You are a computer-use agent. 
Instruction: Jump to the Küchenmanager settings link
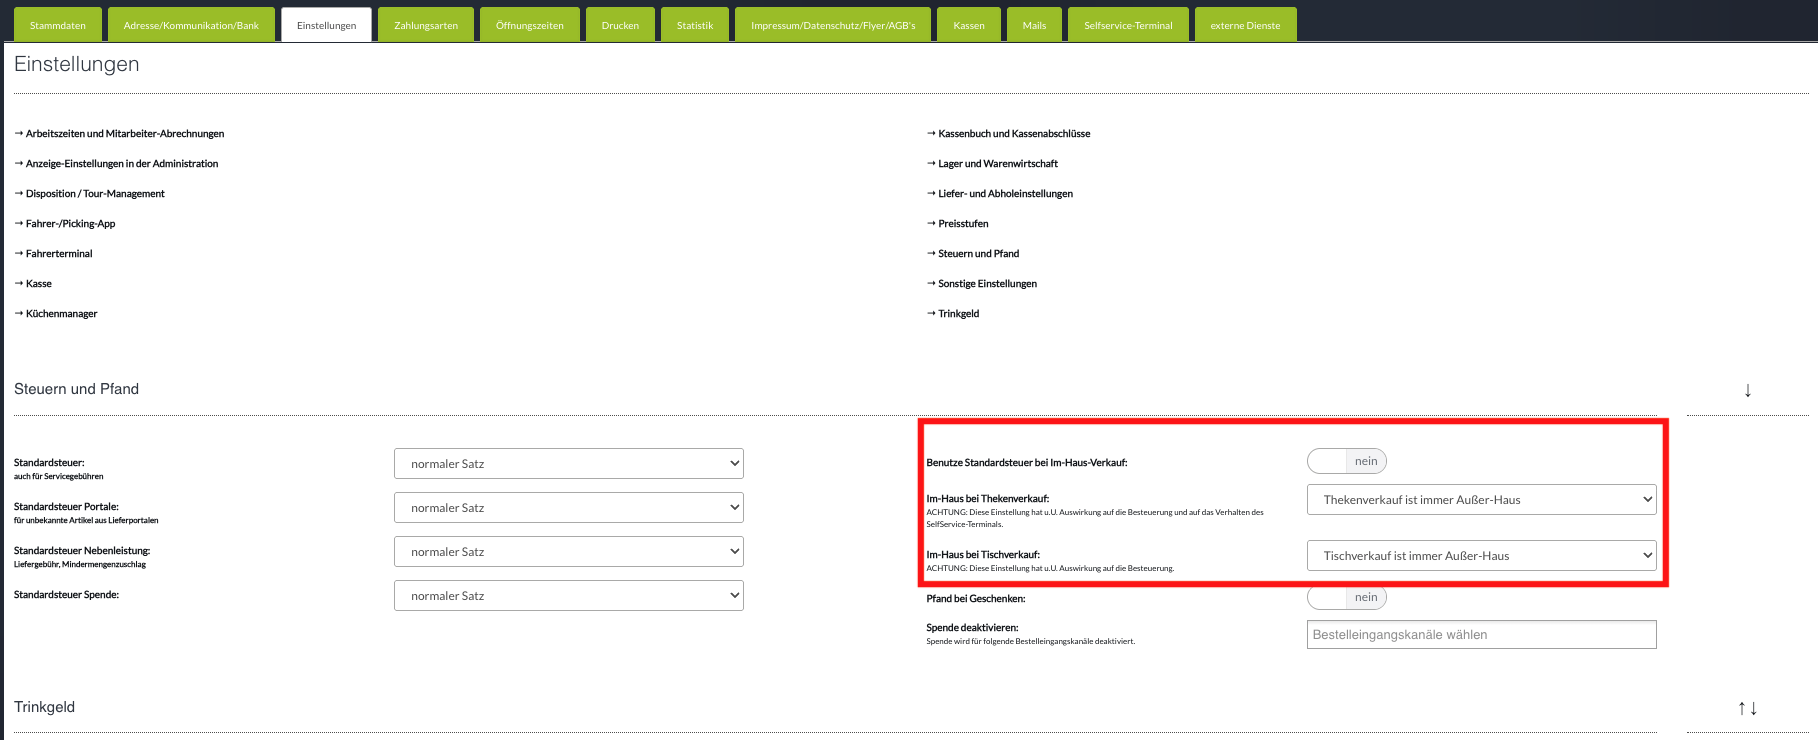(x=61, y=314)
